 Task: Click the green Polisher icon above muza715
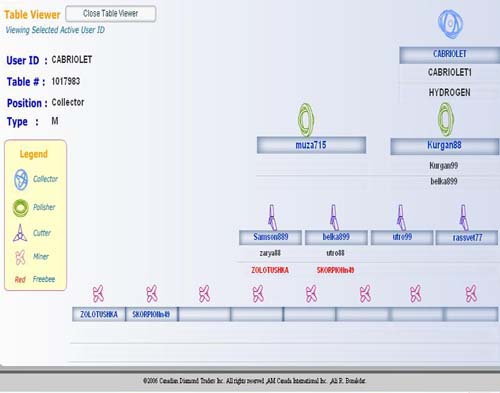(x=306, y=120)
